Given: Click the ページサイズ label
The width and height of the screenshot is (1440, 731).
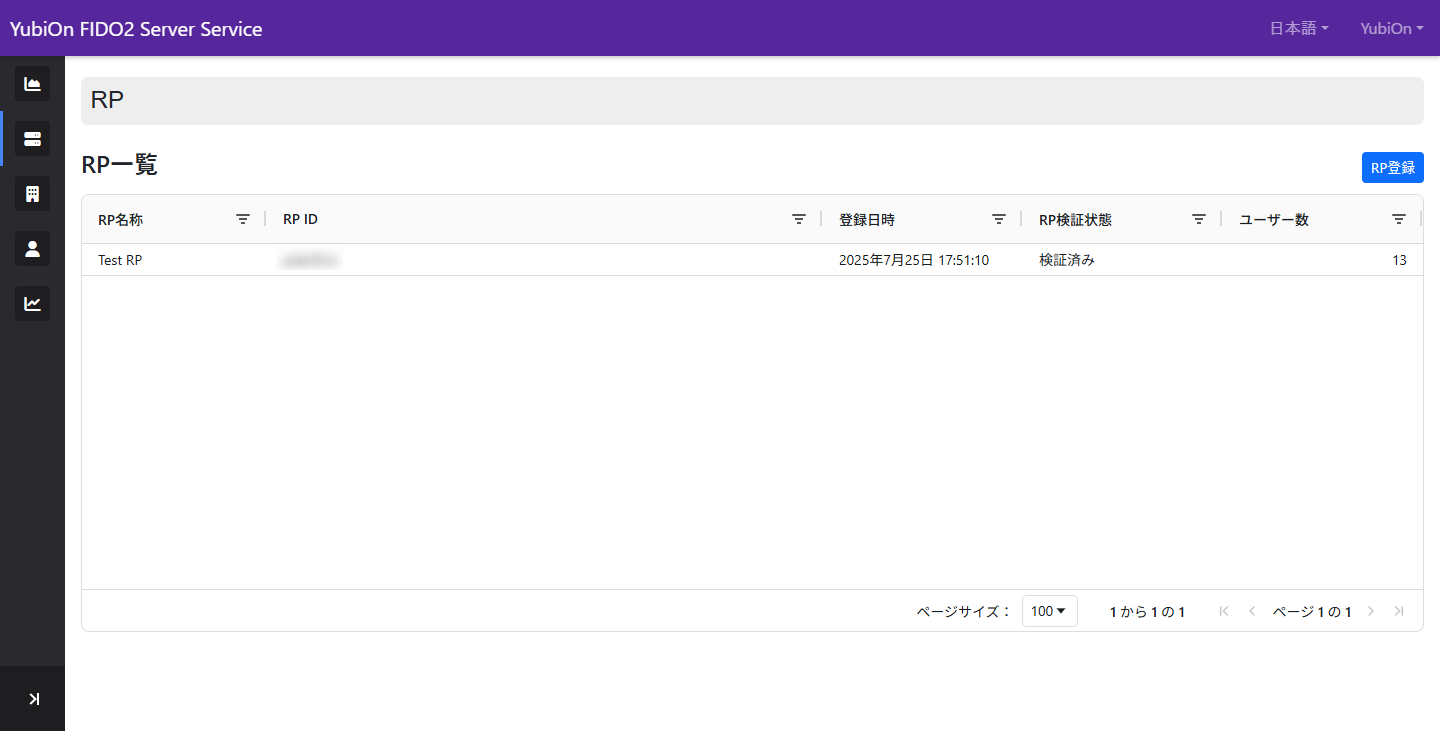Looking at the screenshot, I should 964,612.
